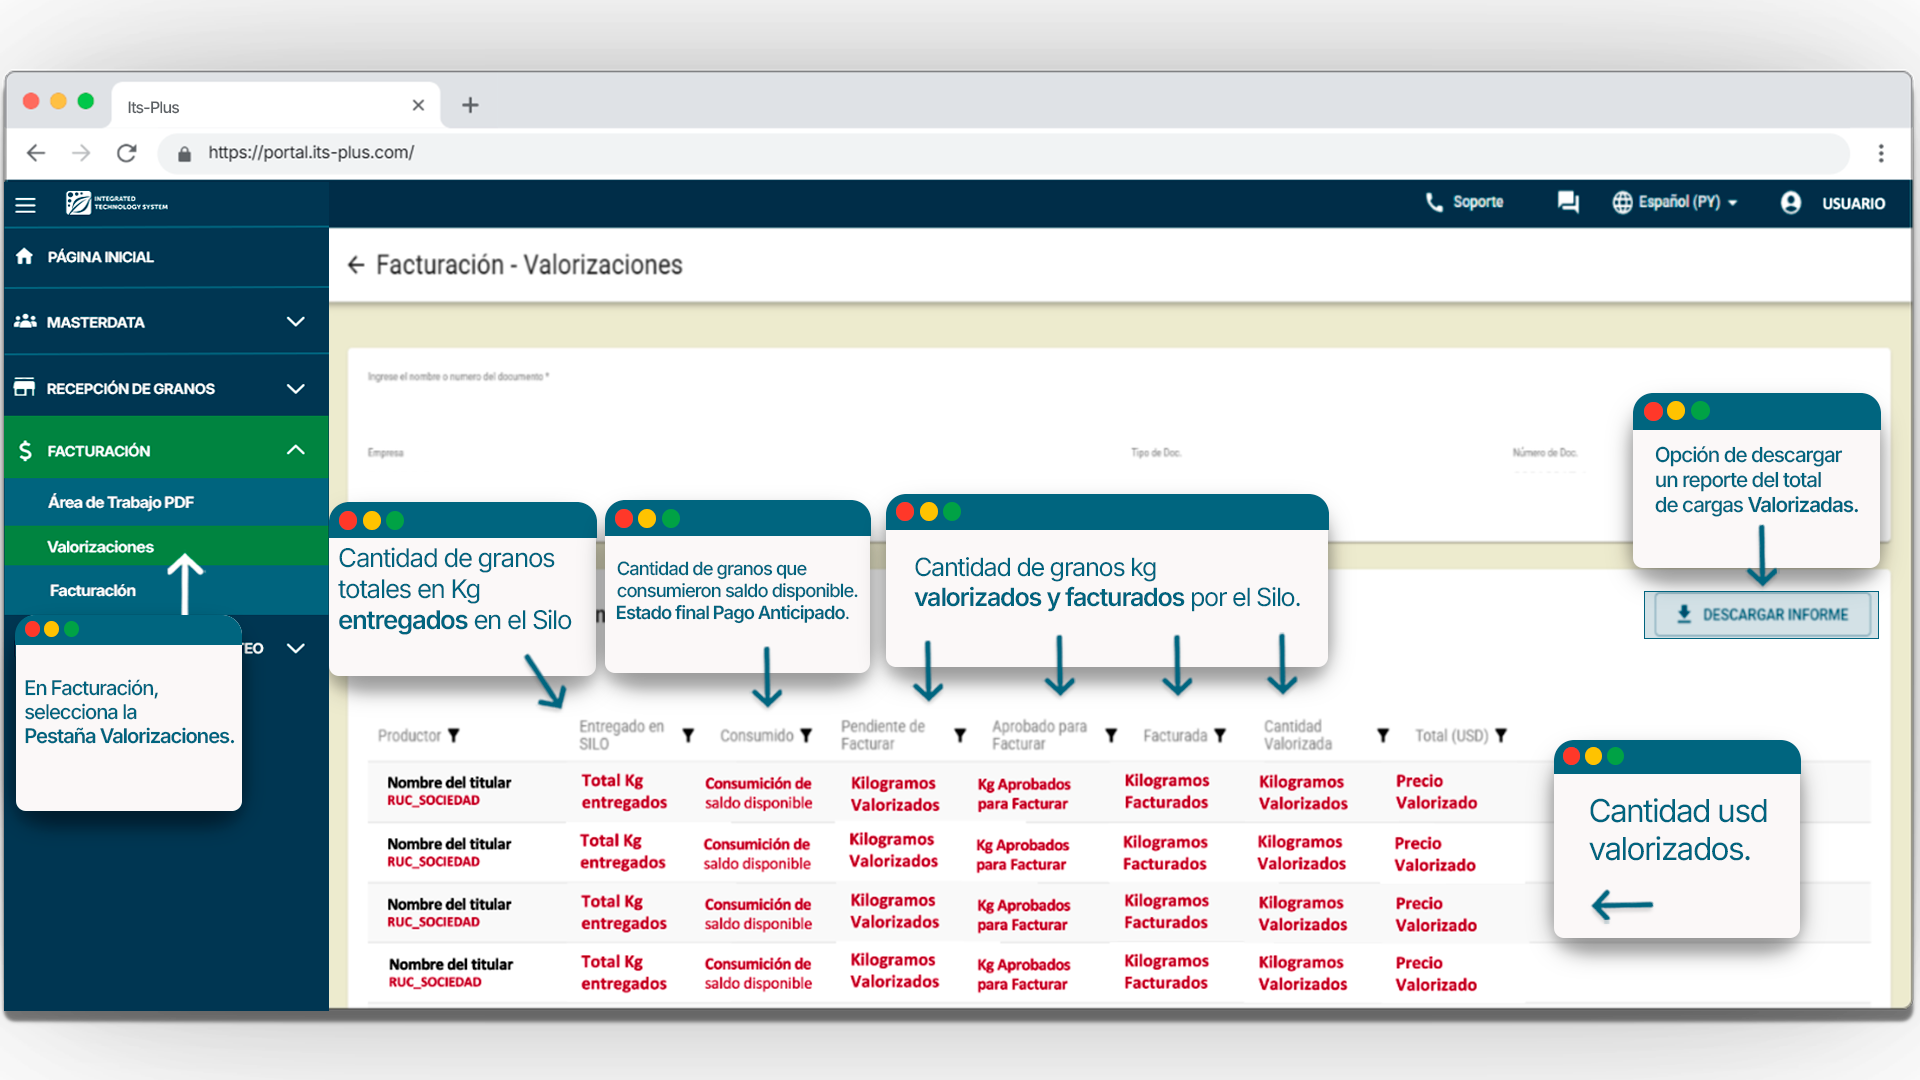Click the DESCARGAR INFORME button

click(x=1761, y=615)
